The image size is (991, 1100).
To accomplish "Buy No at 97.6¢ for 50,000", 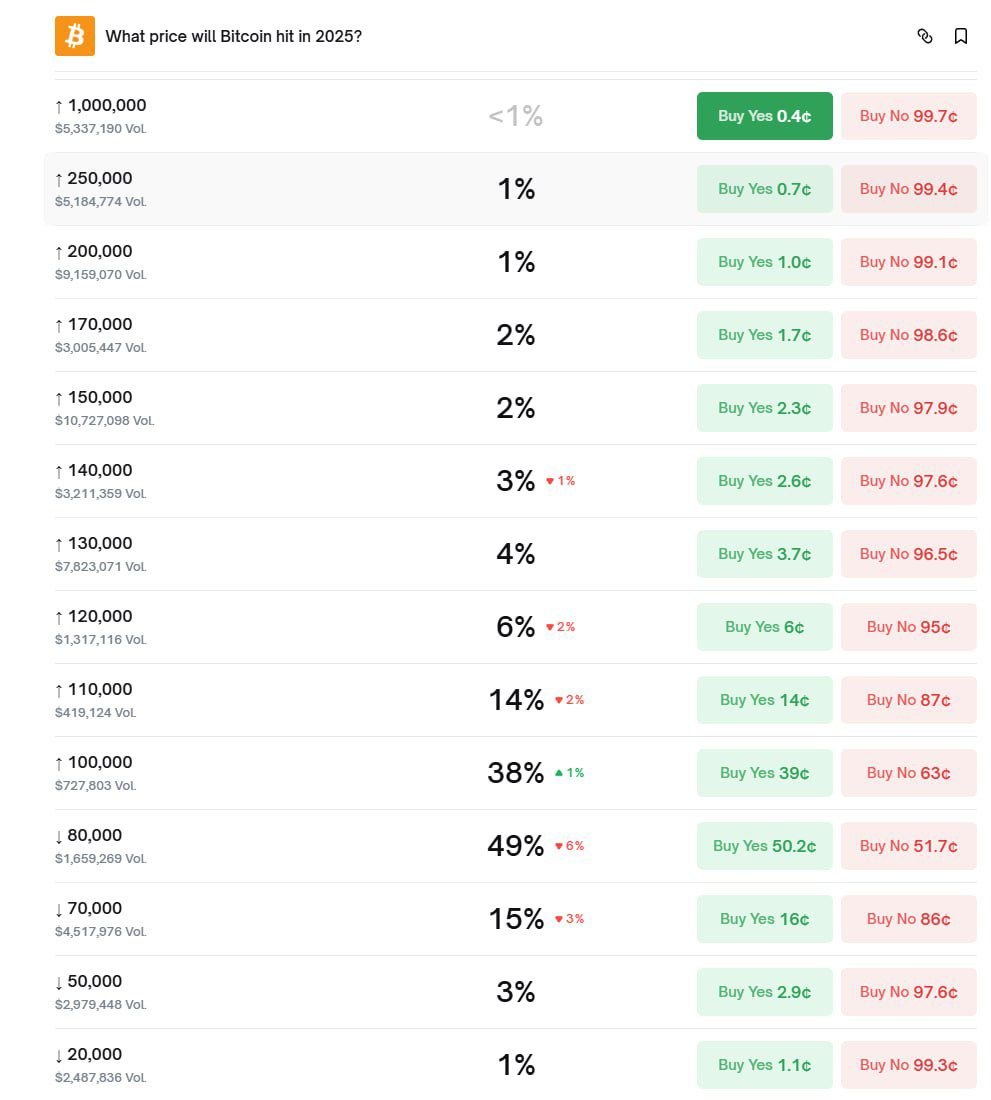I will pos(908,992).
